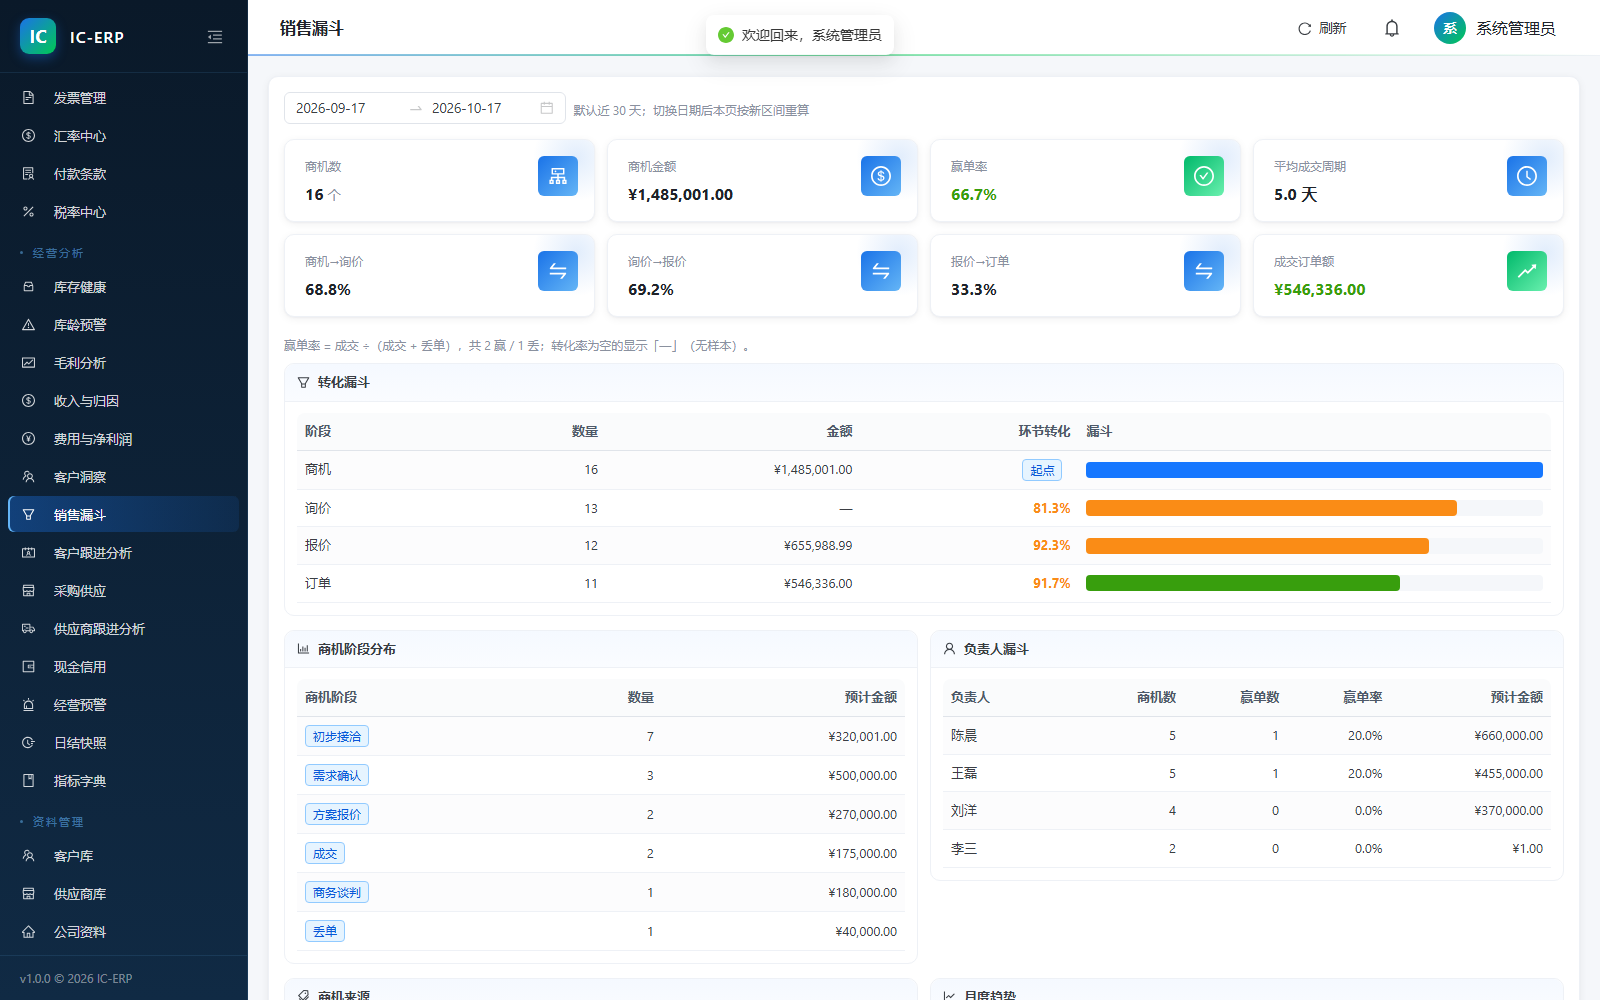Click the 81.3% conversion value for 询价
The width and height of the screenshot is (1600, 1000).
1051,509
